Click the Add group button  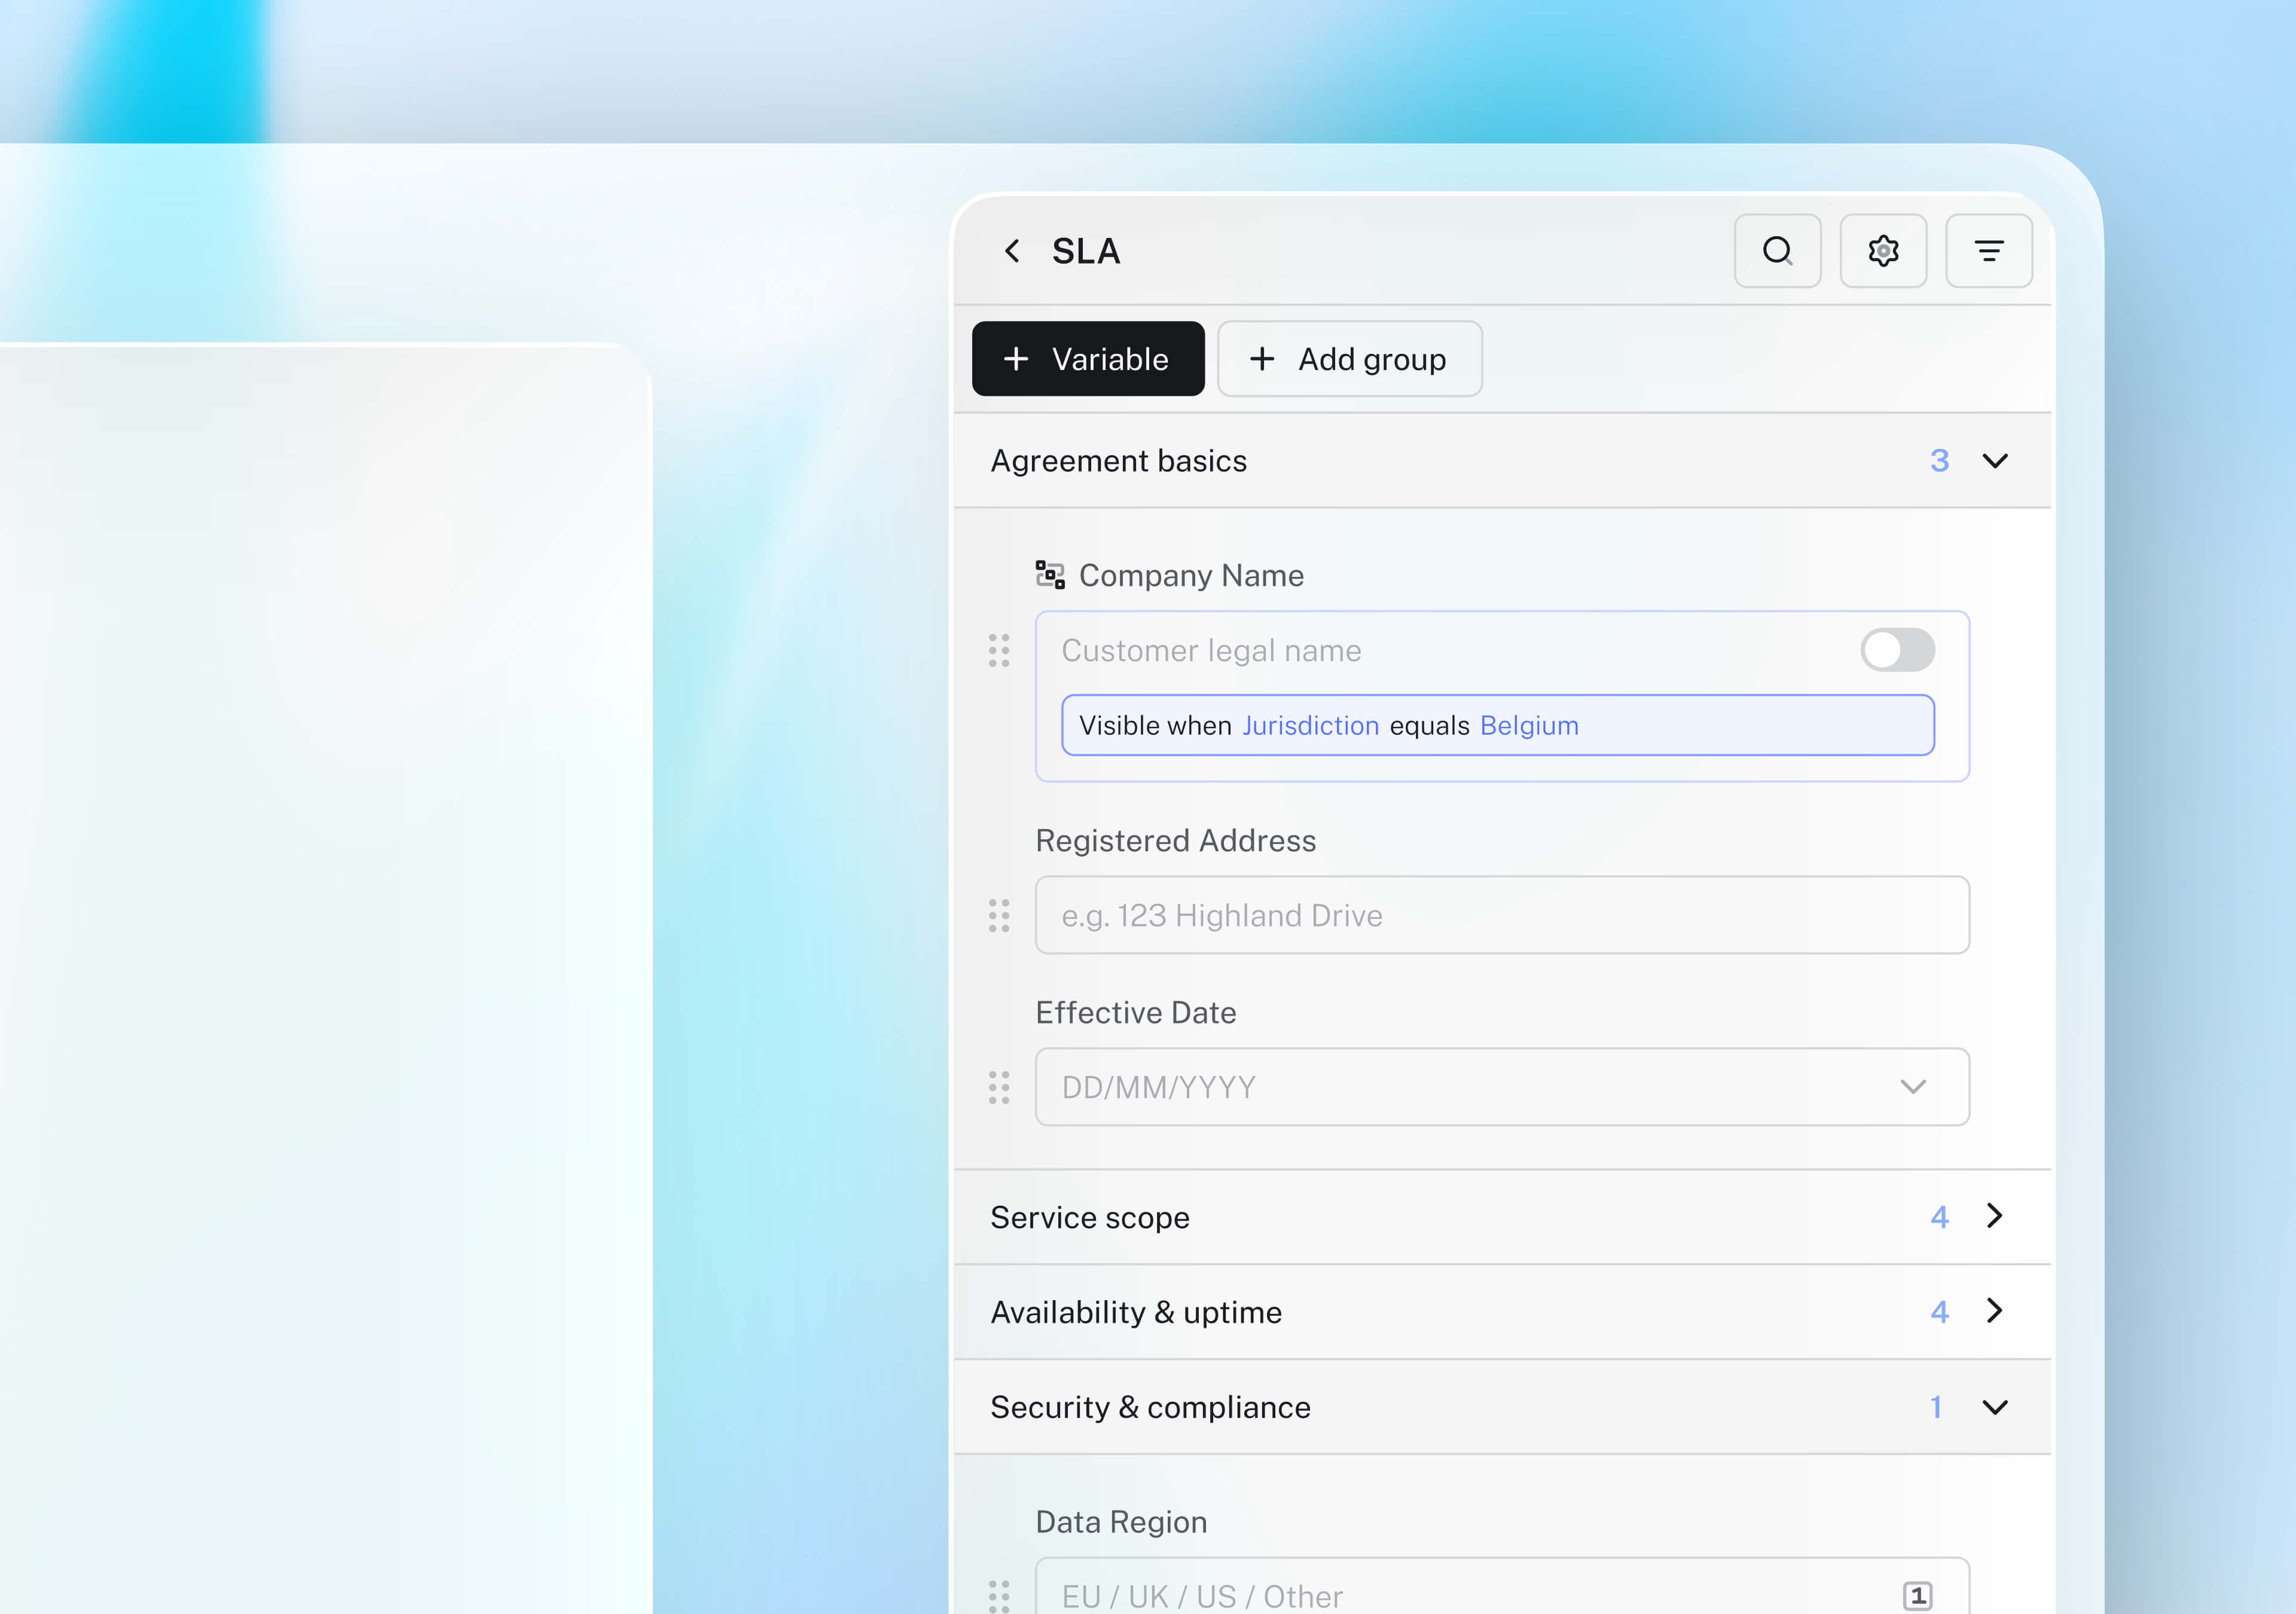1349,359
